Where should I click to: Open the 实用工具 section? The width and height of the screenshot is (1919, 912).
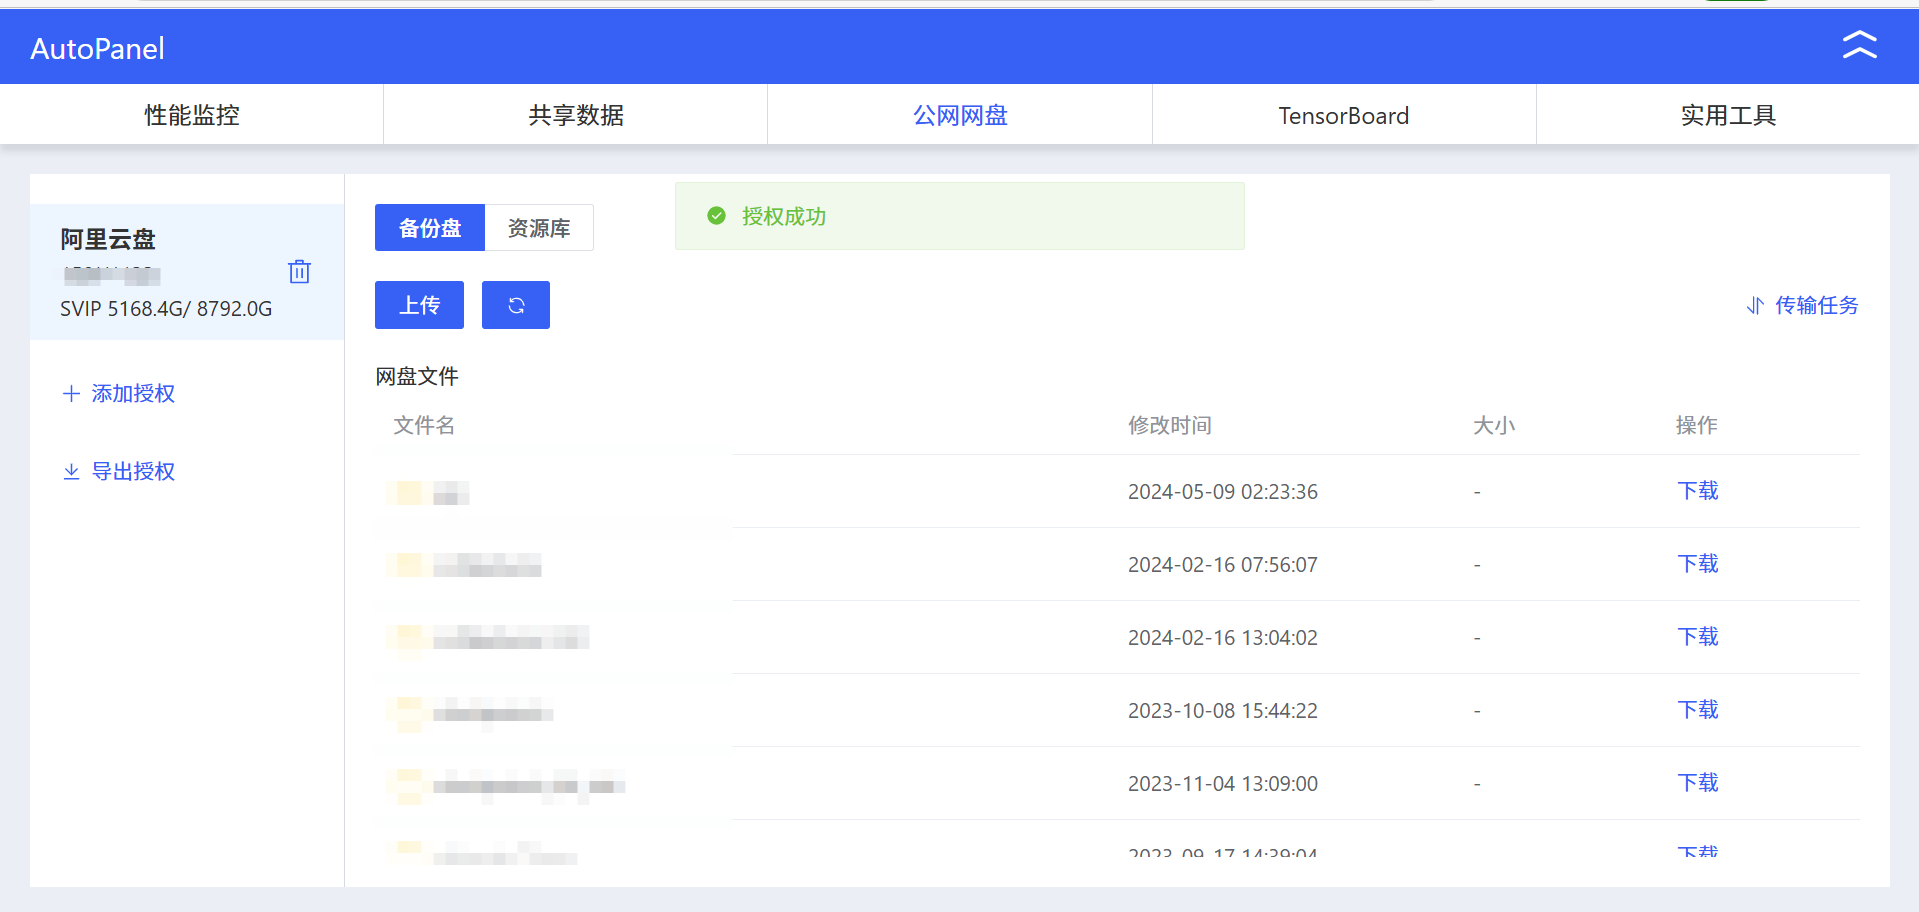click(1727, 115)
